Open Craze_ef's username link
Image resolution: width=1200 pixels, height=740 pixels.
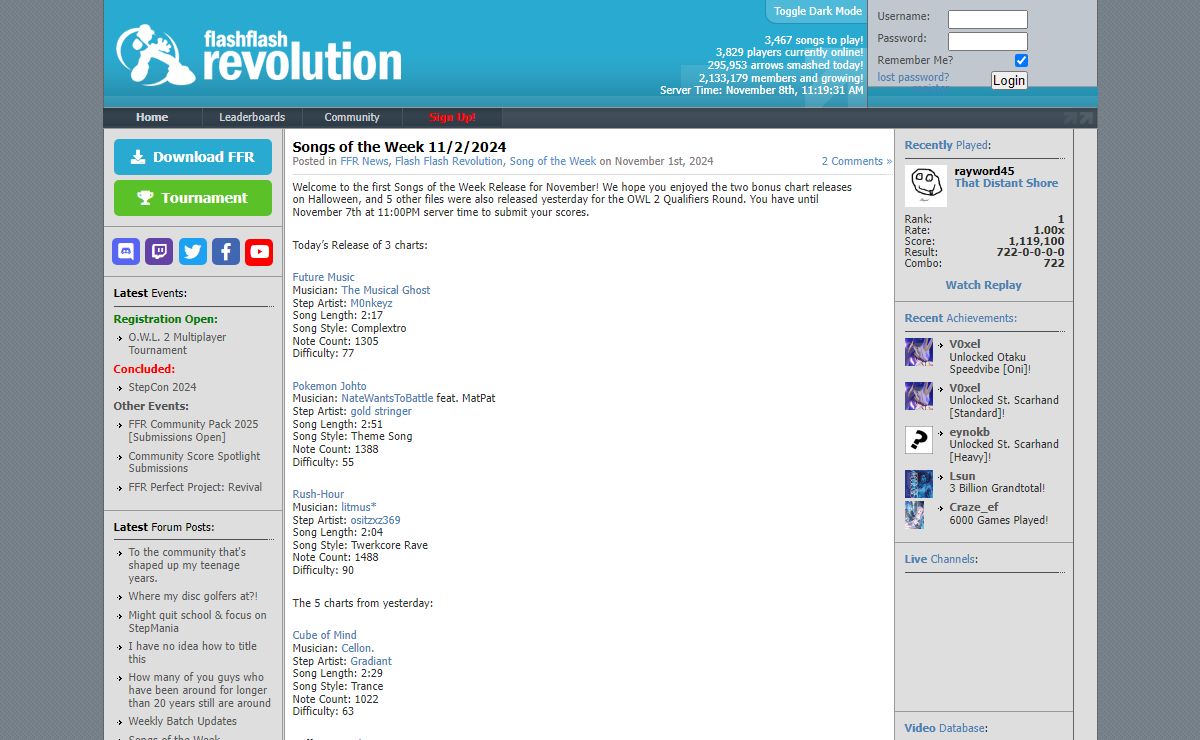pos(974,507)
